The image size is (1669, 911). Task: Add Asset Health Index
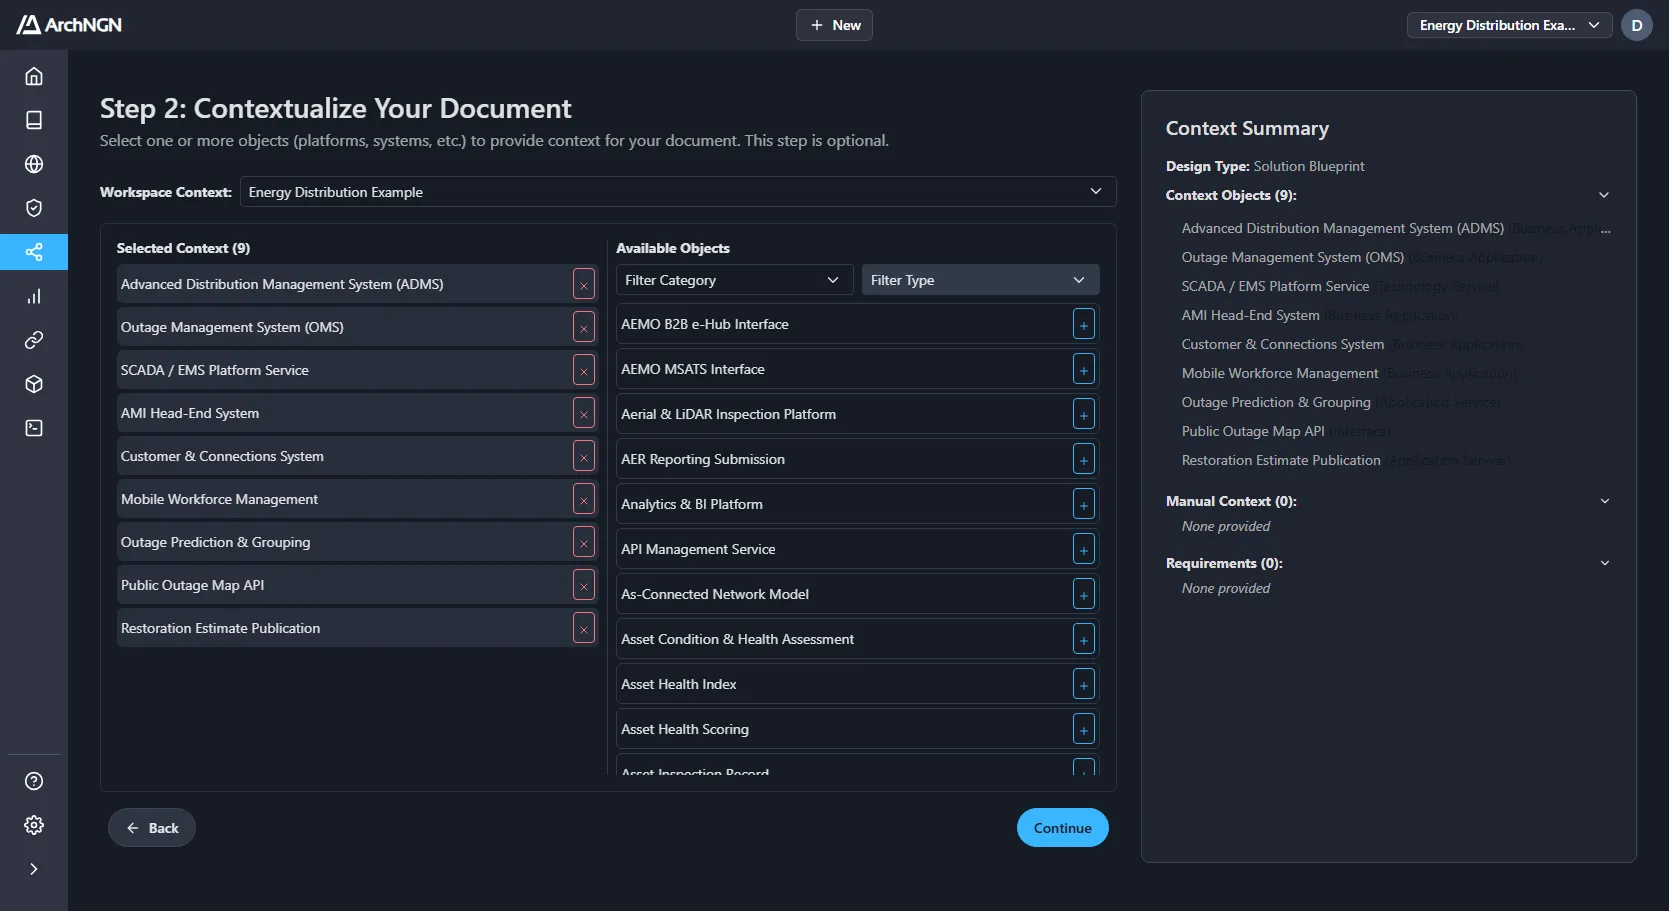coord(1083,684)
